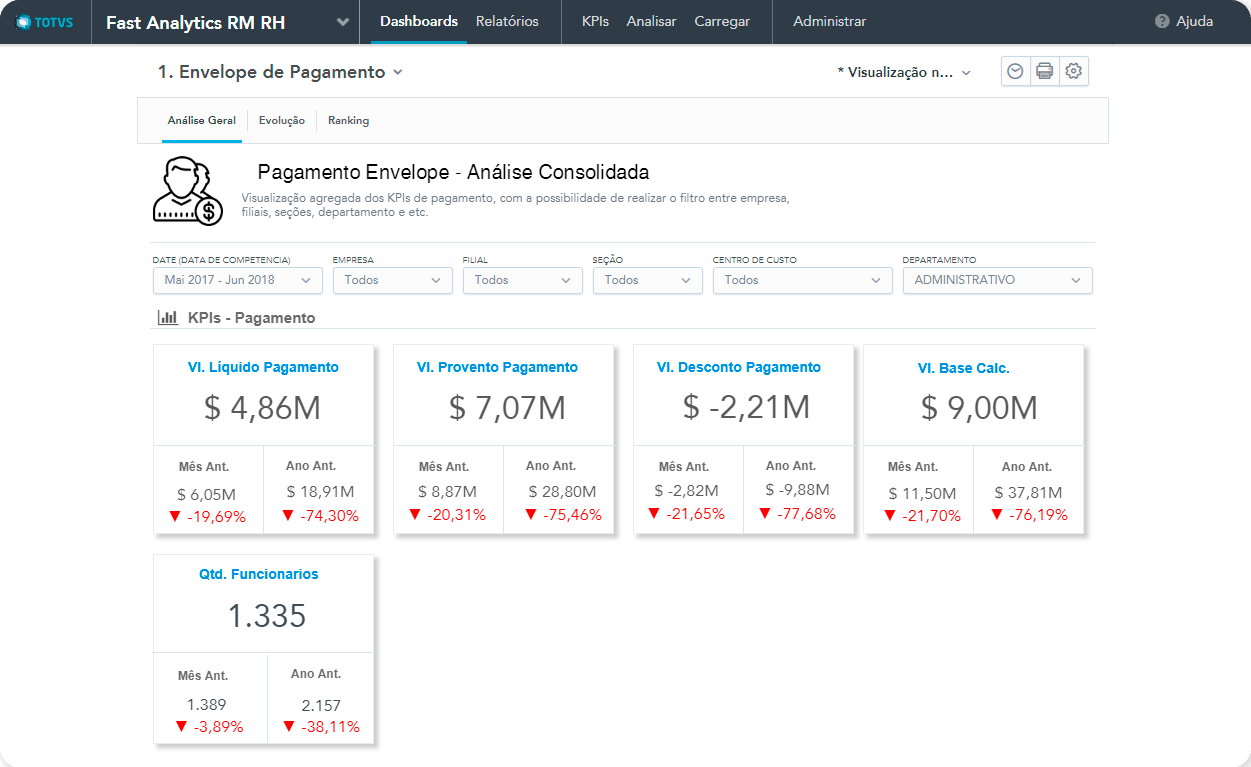Image resolution: width=1251 pixels, height=767 pixels.
Task: Open the Data de Competencia date filter
Action: (237, 280)
